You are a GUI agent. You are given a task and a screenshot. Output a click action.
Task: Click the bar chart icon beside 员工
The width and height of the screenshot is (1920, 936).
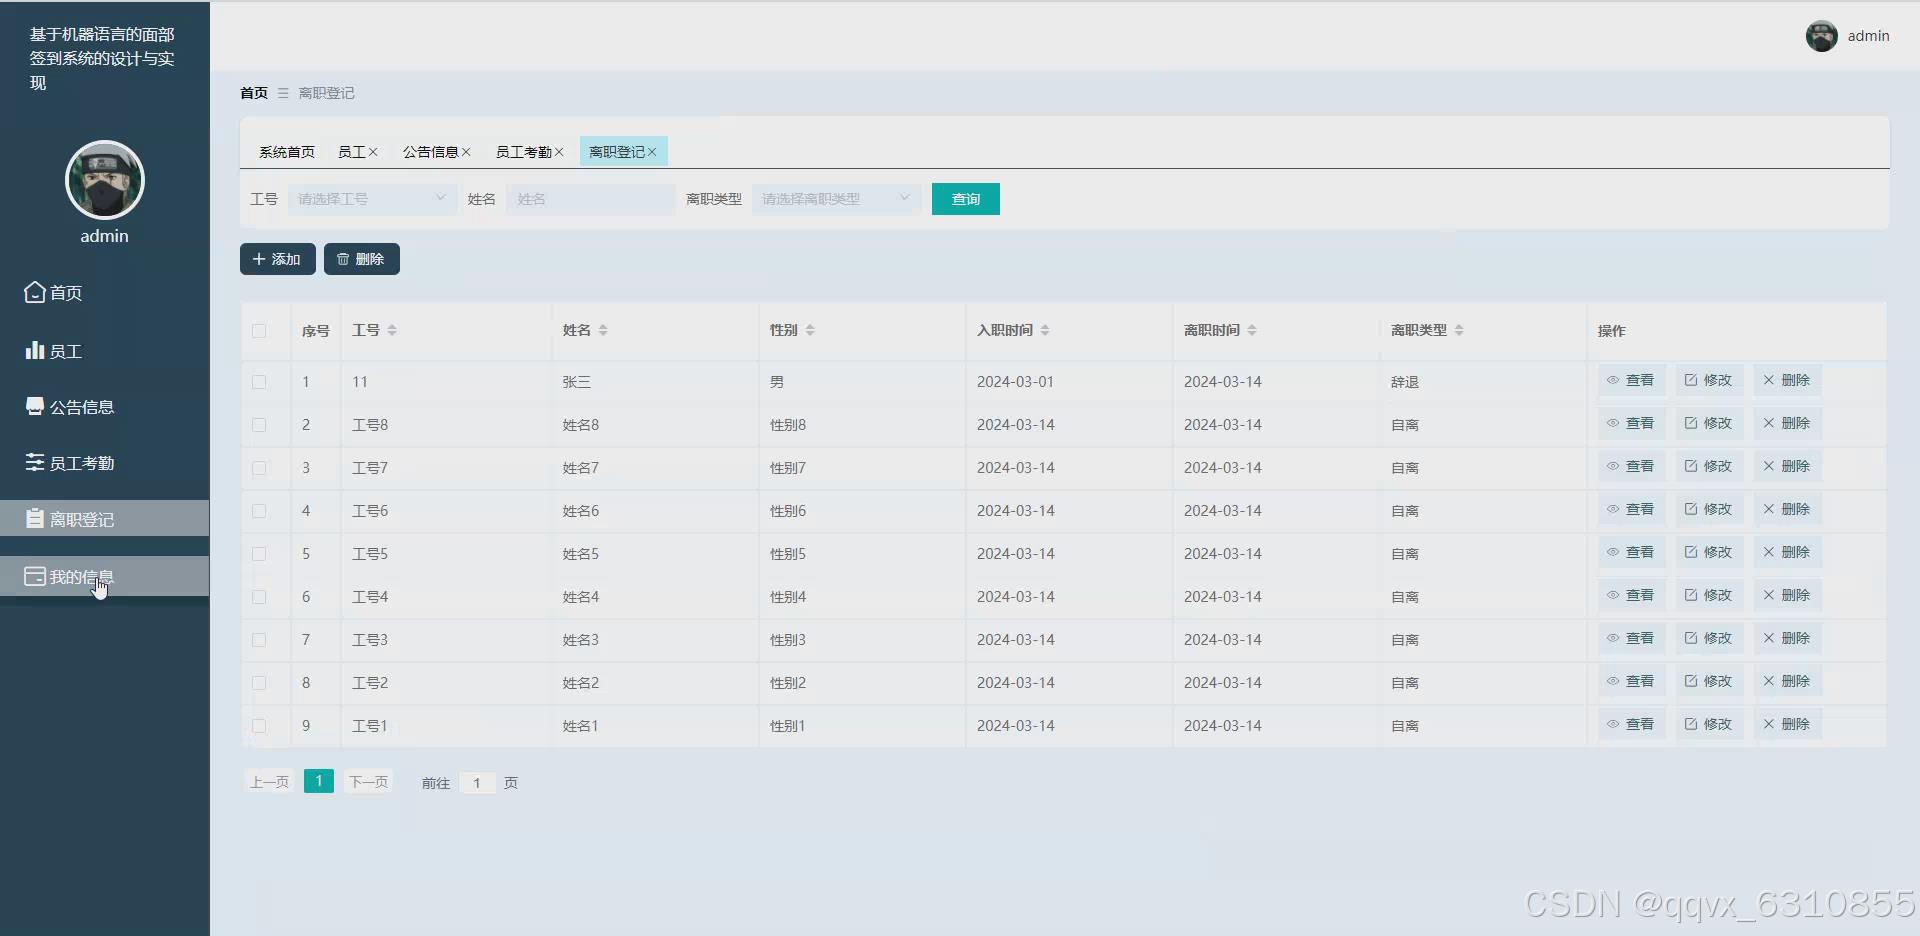pyautogui.click(x=35, y=350)
